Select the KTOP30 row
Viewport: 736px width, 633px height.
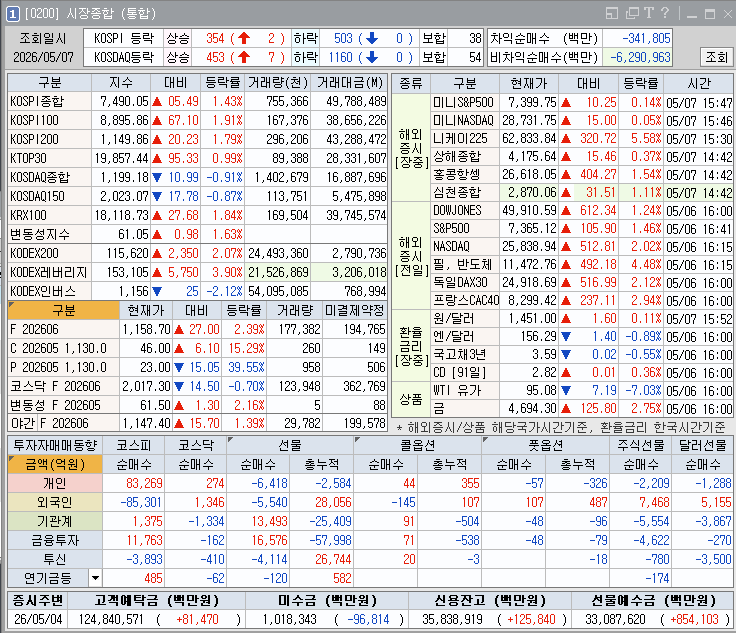coord(198,159)
